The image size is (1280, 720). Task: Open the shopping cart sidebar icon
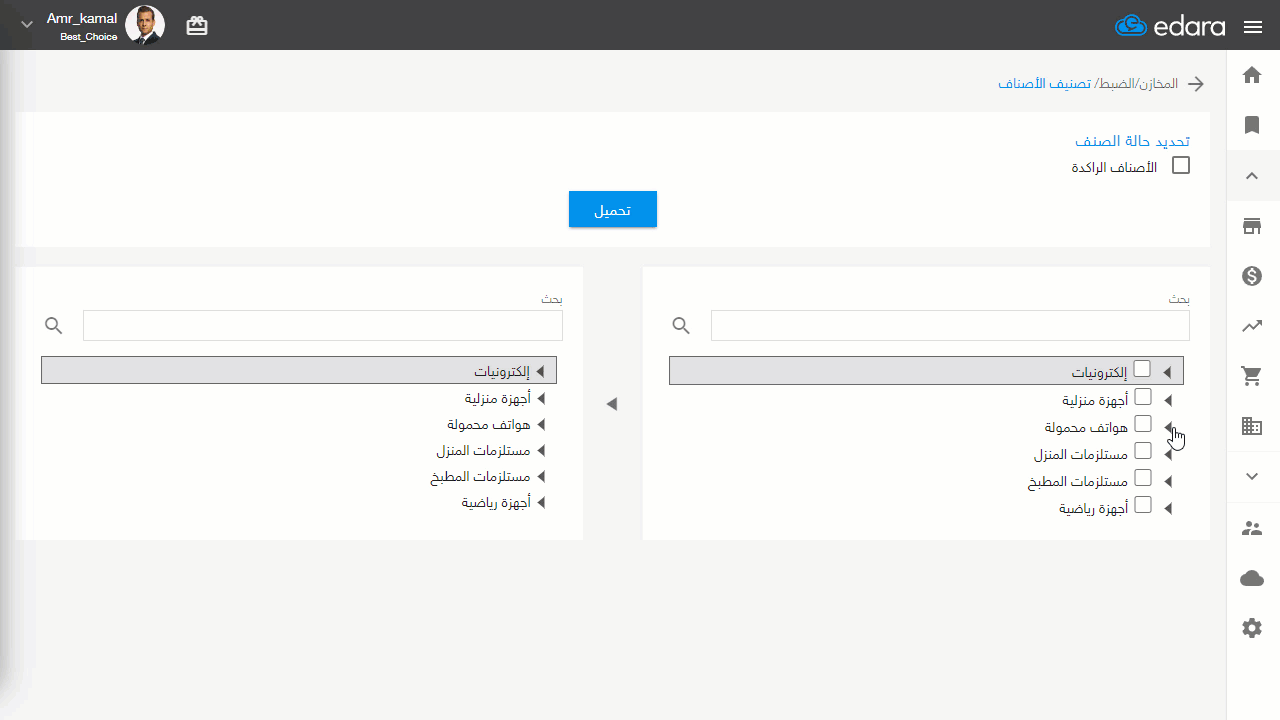pos(1252,376)
